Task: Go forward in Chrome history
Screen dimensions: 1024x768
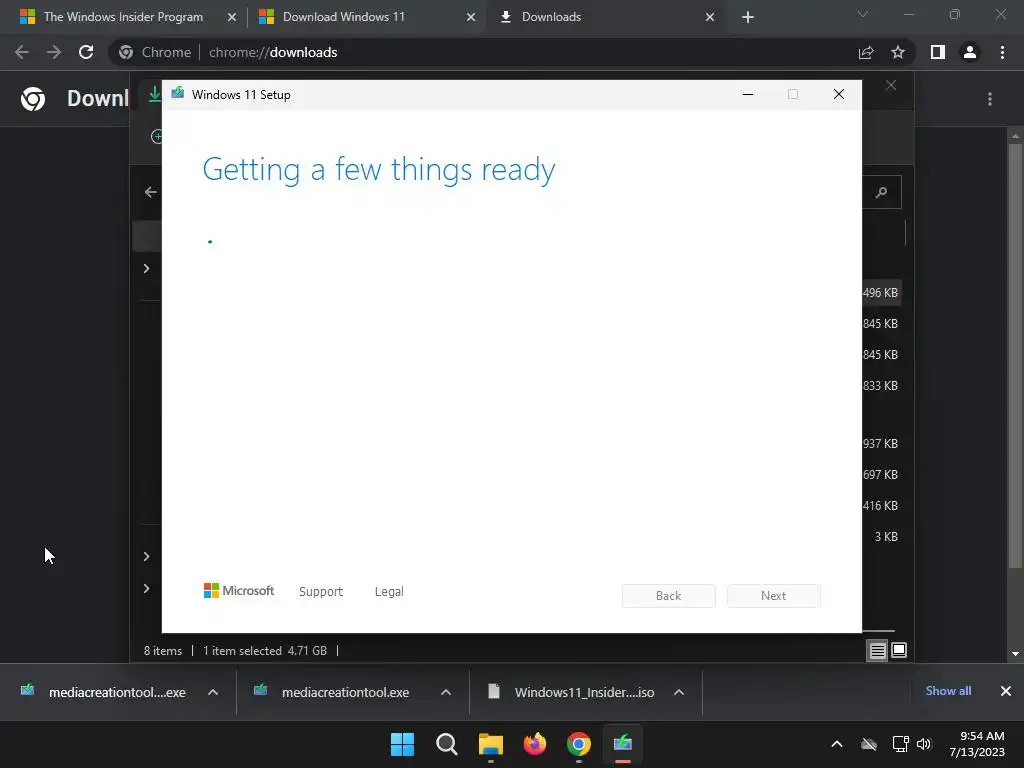Action: click(54, 52)
